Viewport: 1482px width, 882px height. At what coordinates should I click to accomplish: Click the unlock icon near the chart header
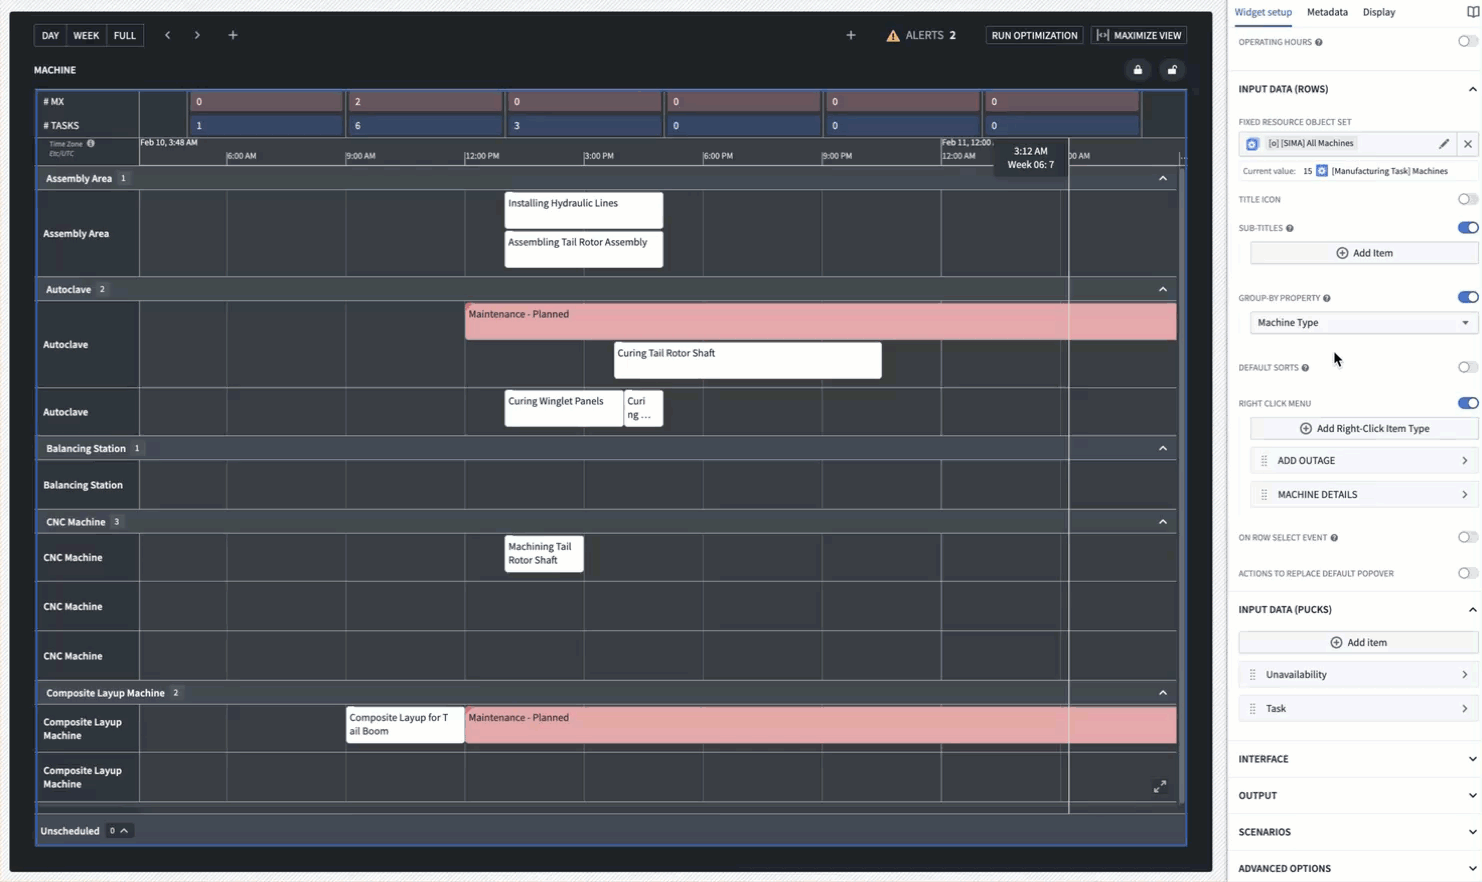tap(1172, 70)
